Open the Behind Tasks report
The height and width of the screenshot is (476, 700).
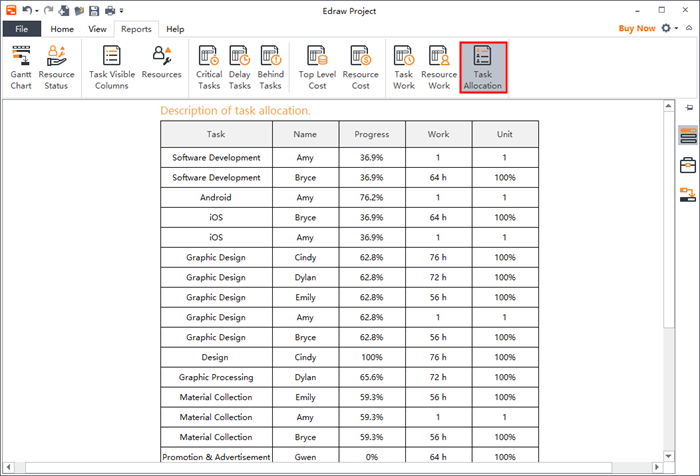click(271, 67)
